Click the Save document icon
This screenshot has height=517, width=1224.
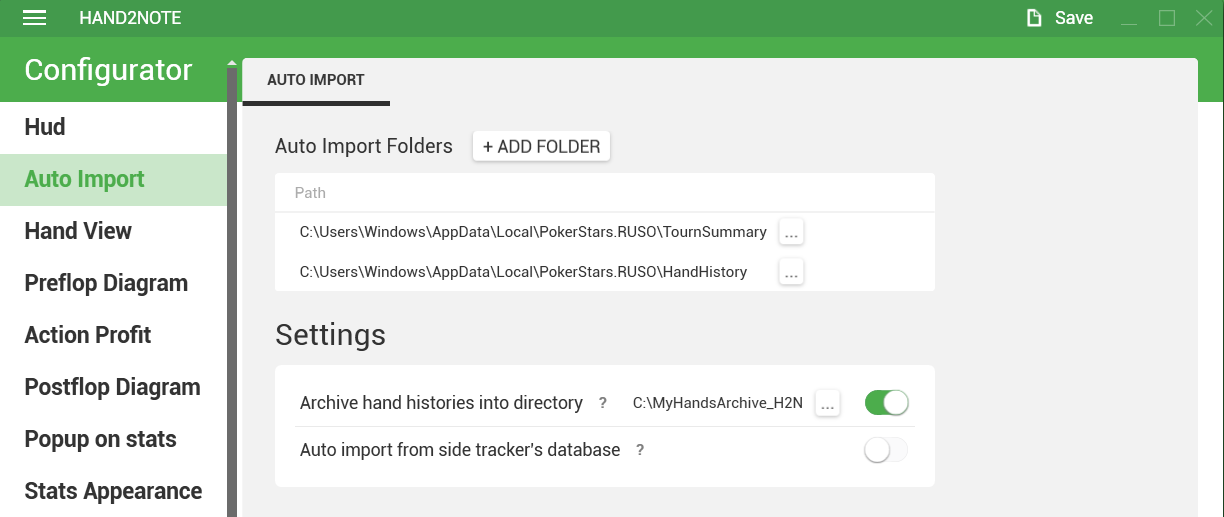[x=1034, y=18]
